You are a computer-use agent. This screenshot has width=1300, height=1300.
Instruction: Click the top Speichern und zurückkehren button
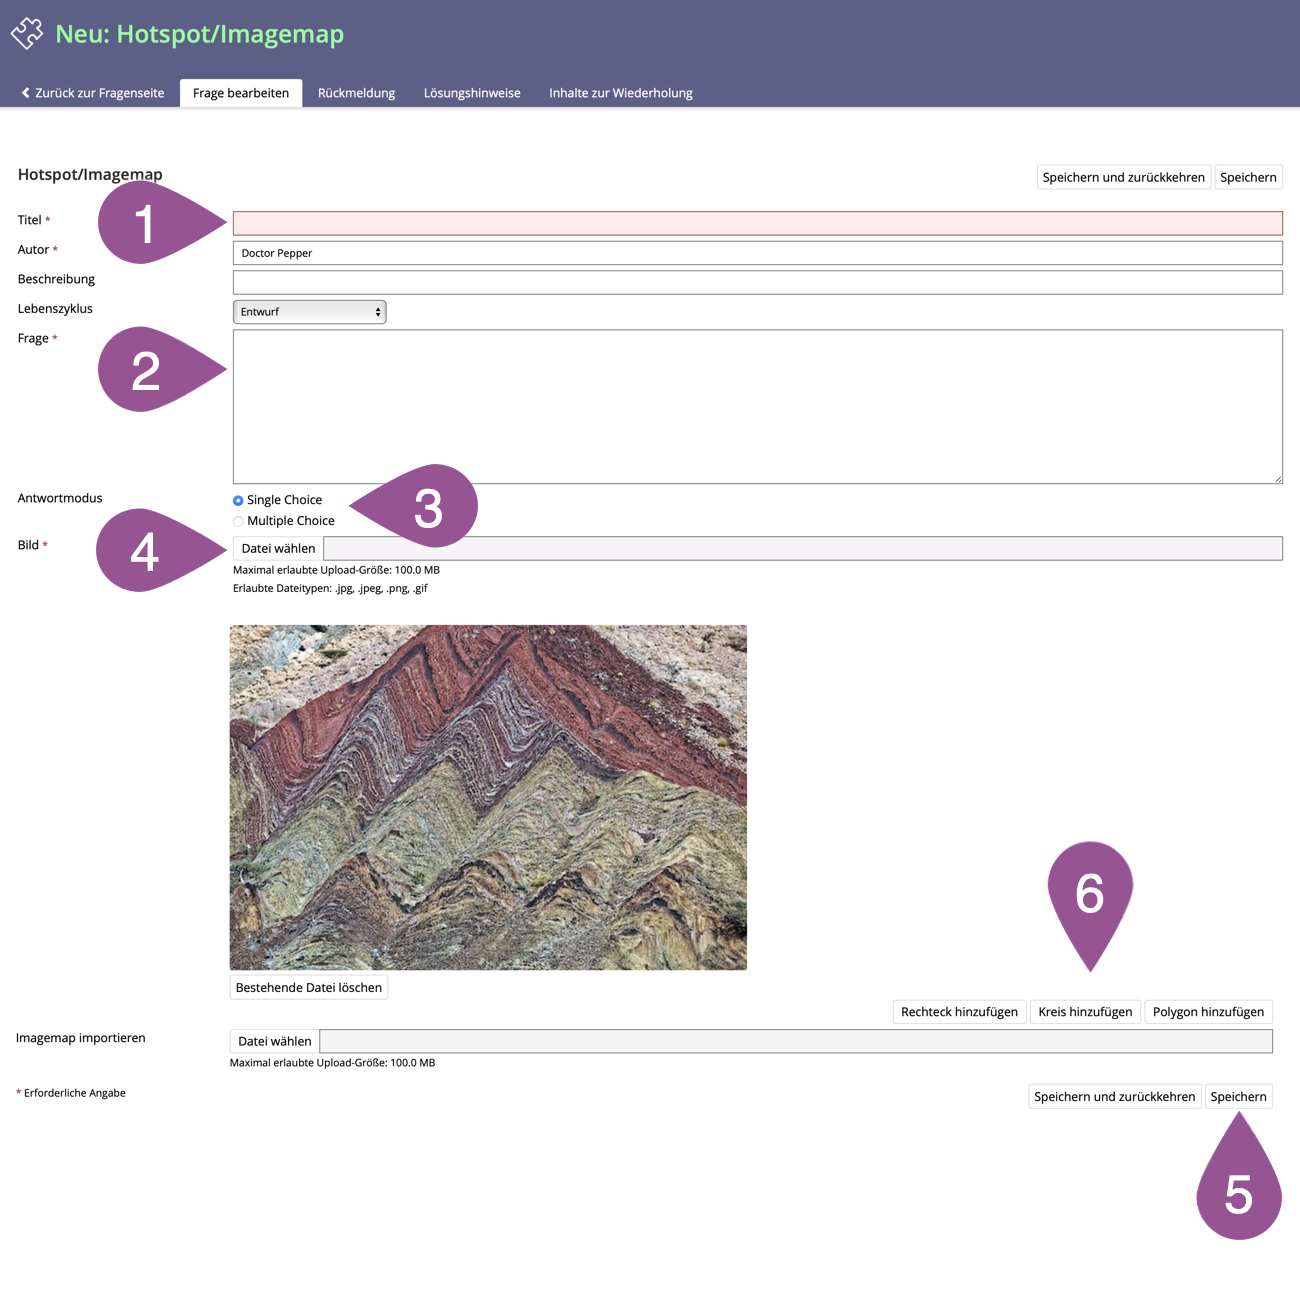(x=1123, y=177)
